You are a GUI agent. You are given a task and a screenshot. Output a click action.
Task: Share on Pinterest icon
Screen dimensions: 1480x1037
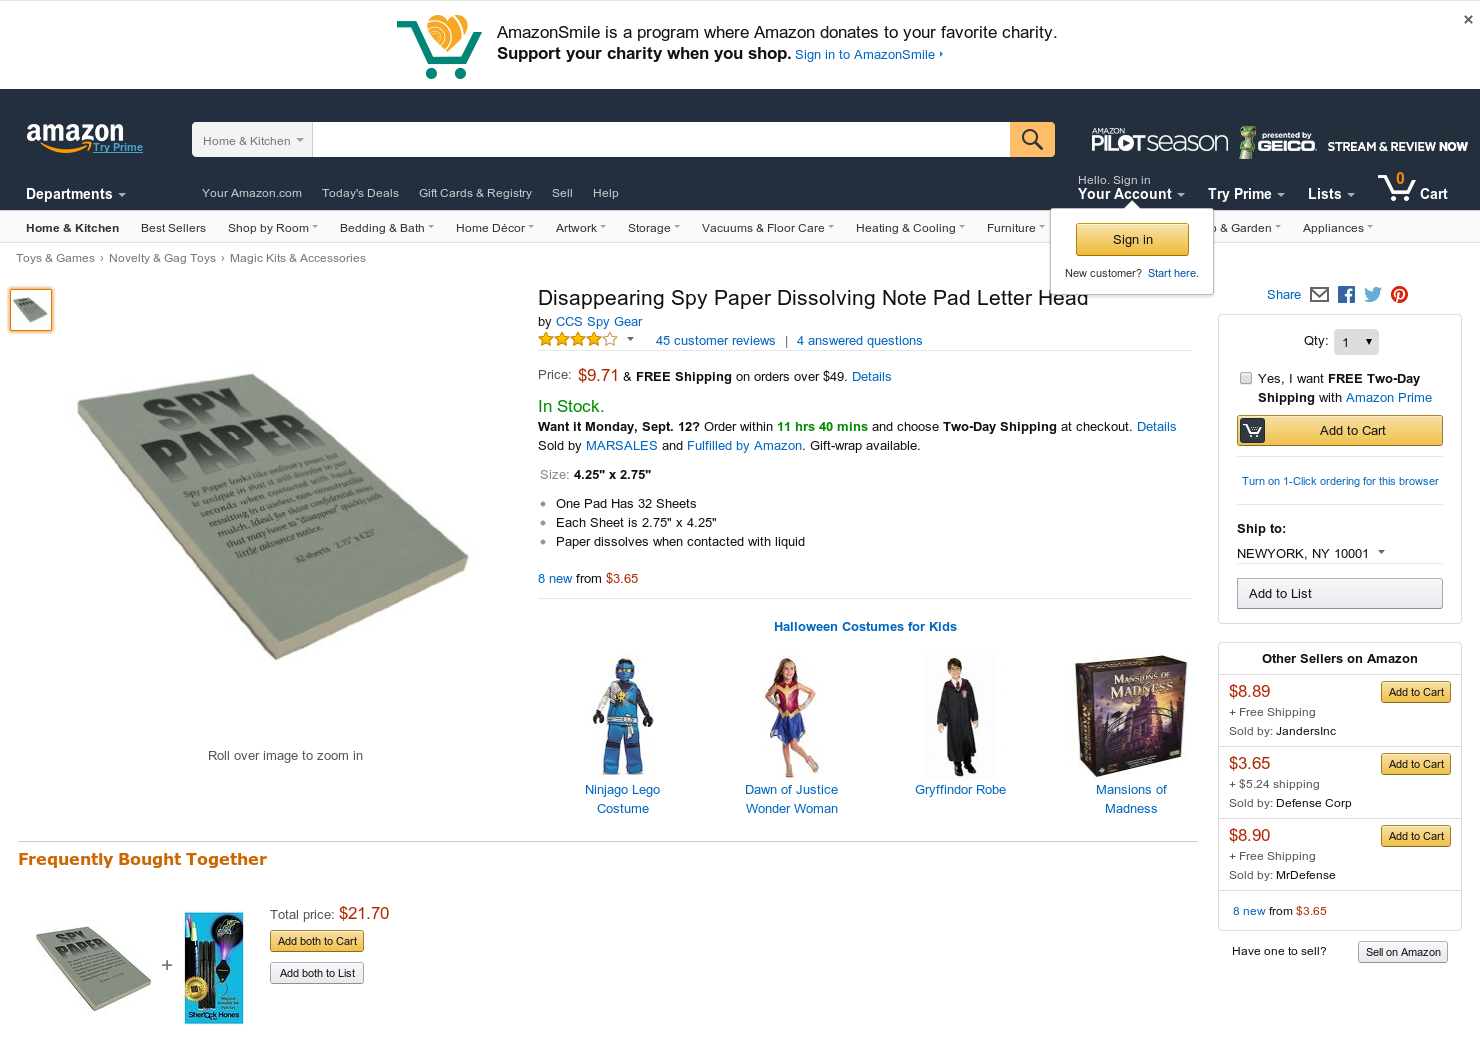pyautogui.click(x=1400, y=295)
